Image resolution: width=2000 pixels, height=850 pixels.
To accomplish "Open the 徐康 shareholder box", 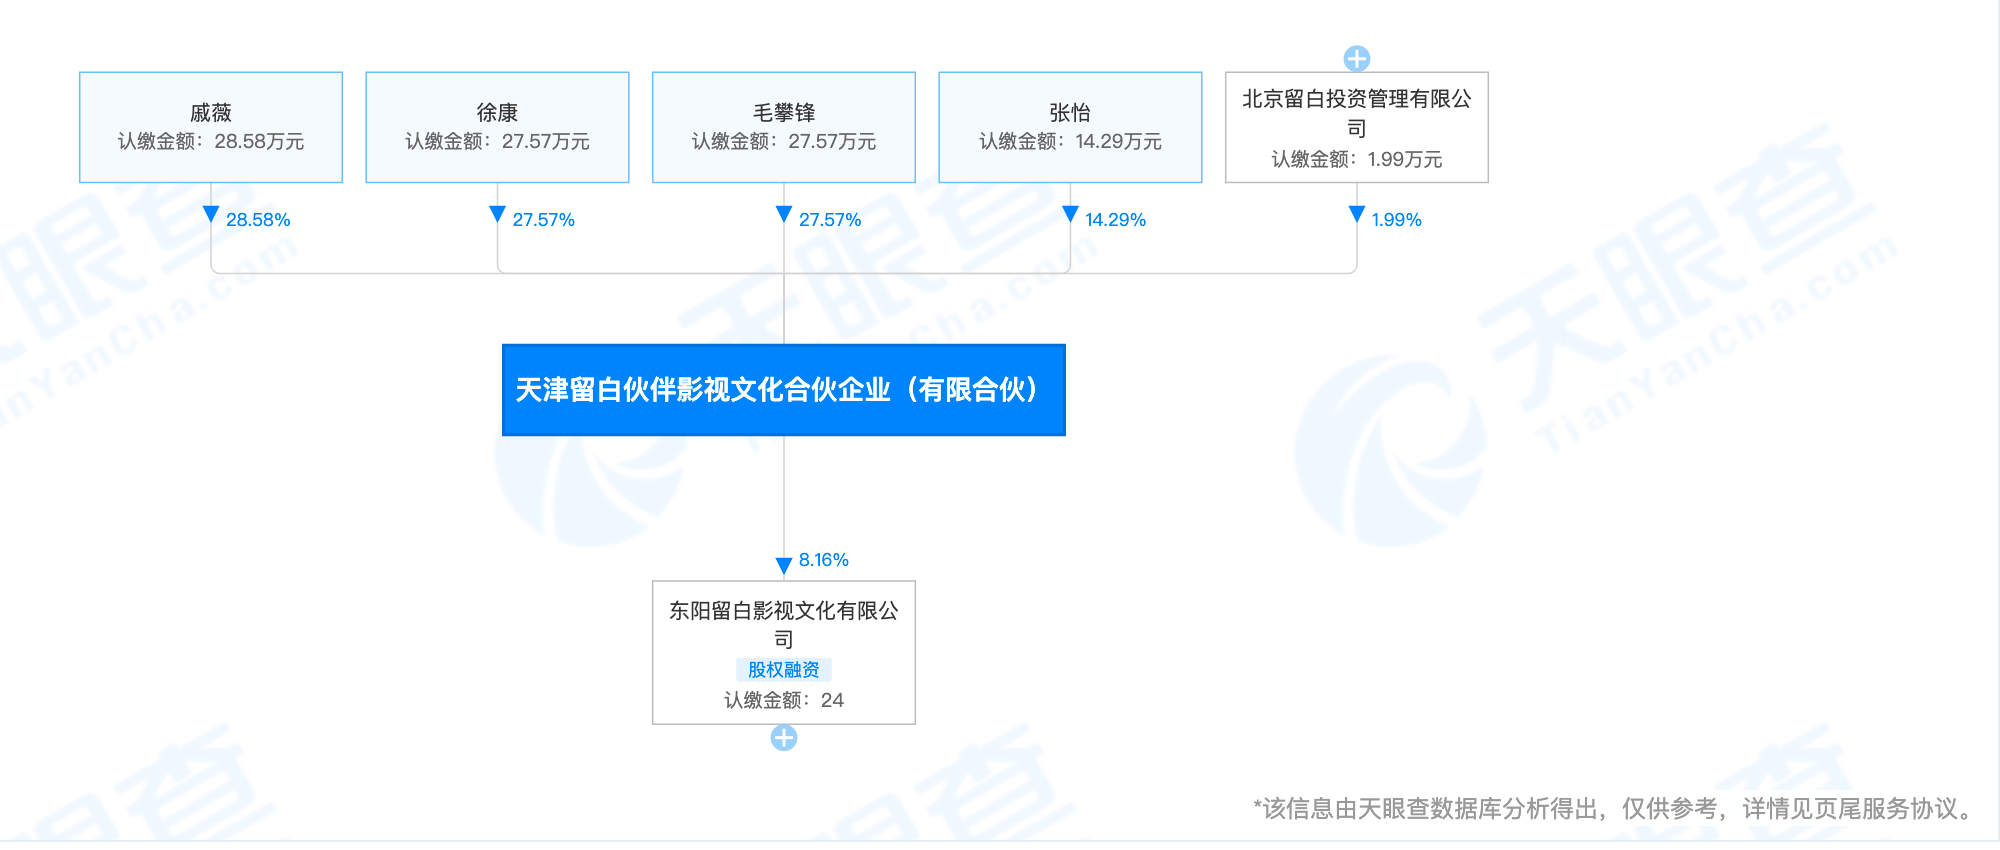I will [x=497, y=127].
